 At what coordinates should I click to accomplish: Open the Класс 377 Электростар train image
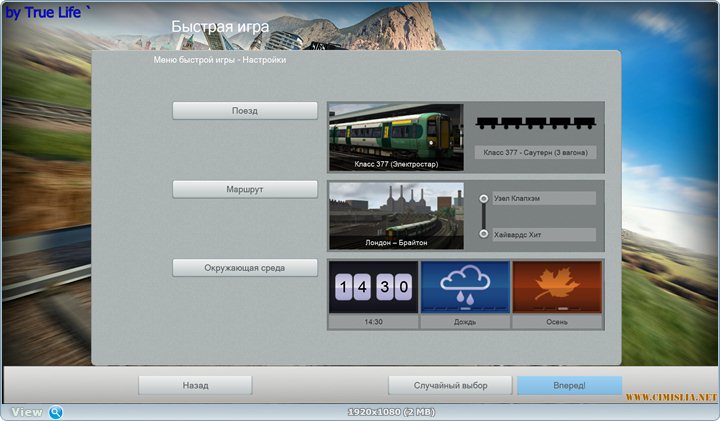tap(396, 137)
